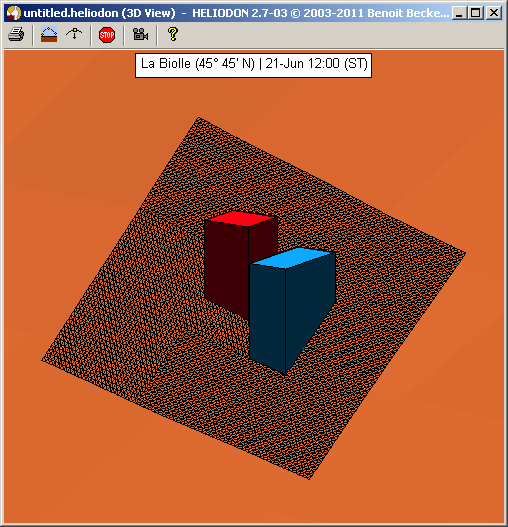Select the sun path horizon view icon
The image size is (508, 527).
coord(49,34)
